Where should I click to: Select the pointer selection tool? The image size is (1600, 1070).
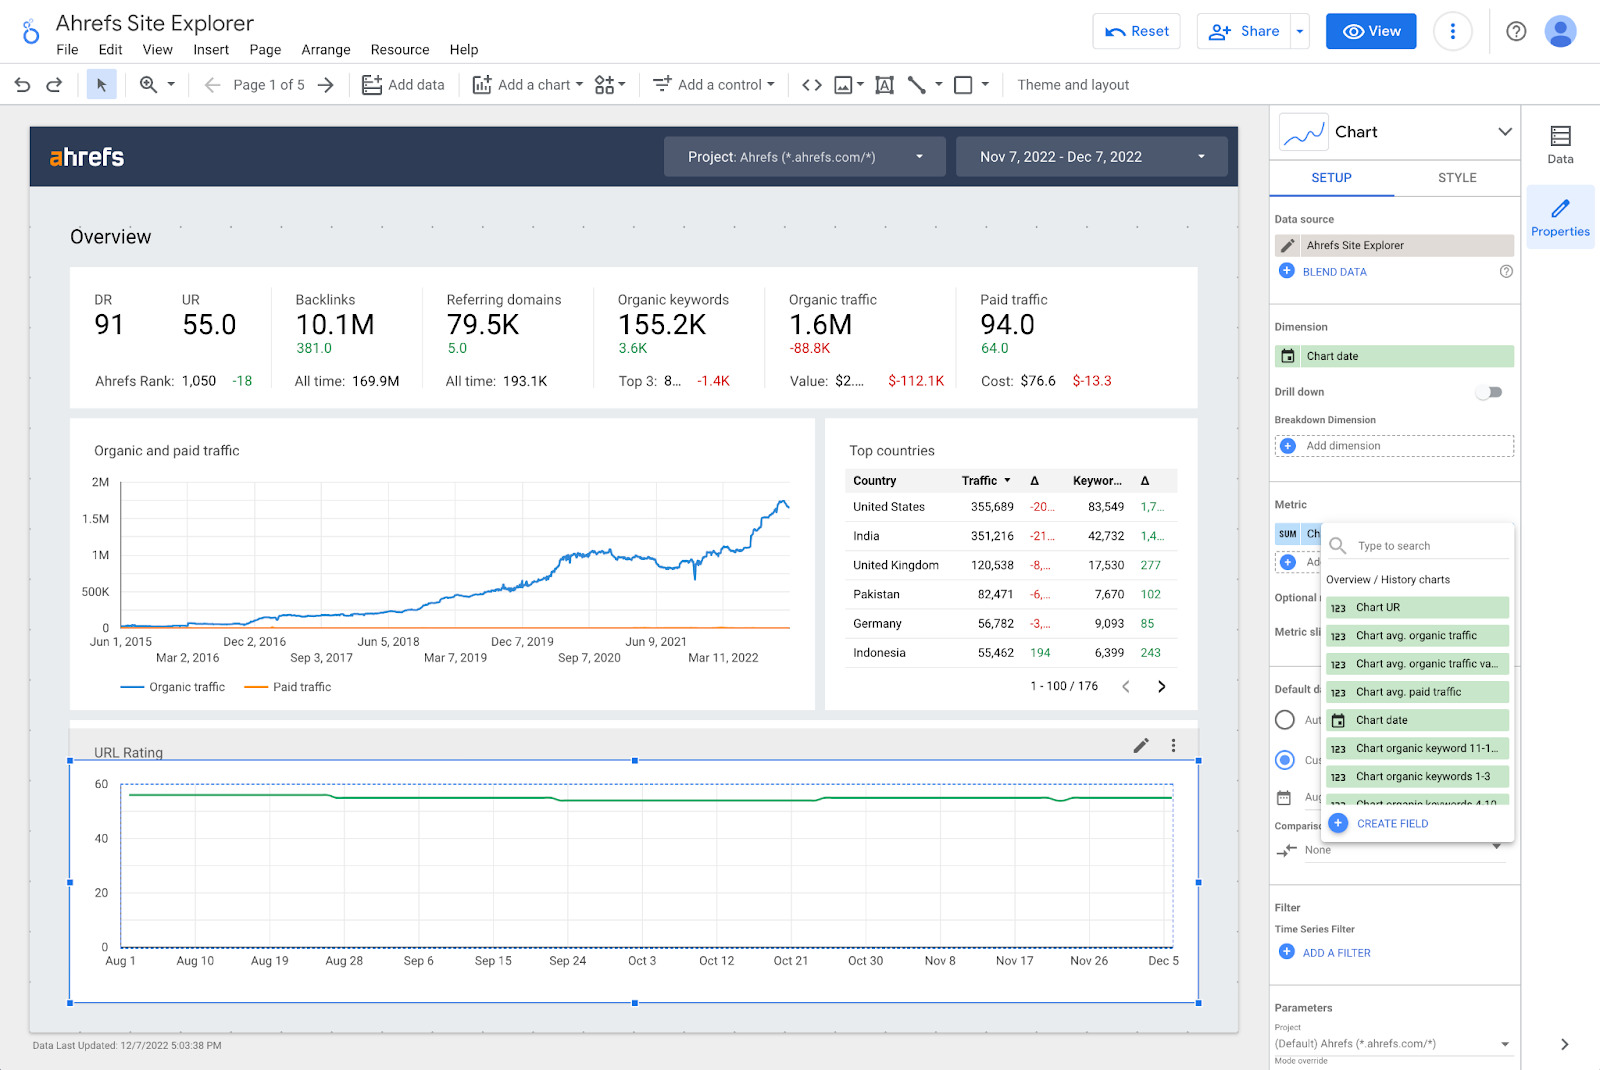[101, 85]
